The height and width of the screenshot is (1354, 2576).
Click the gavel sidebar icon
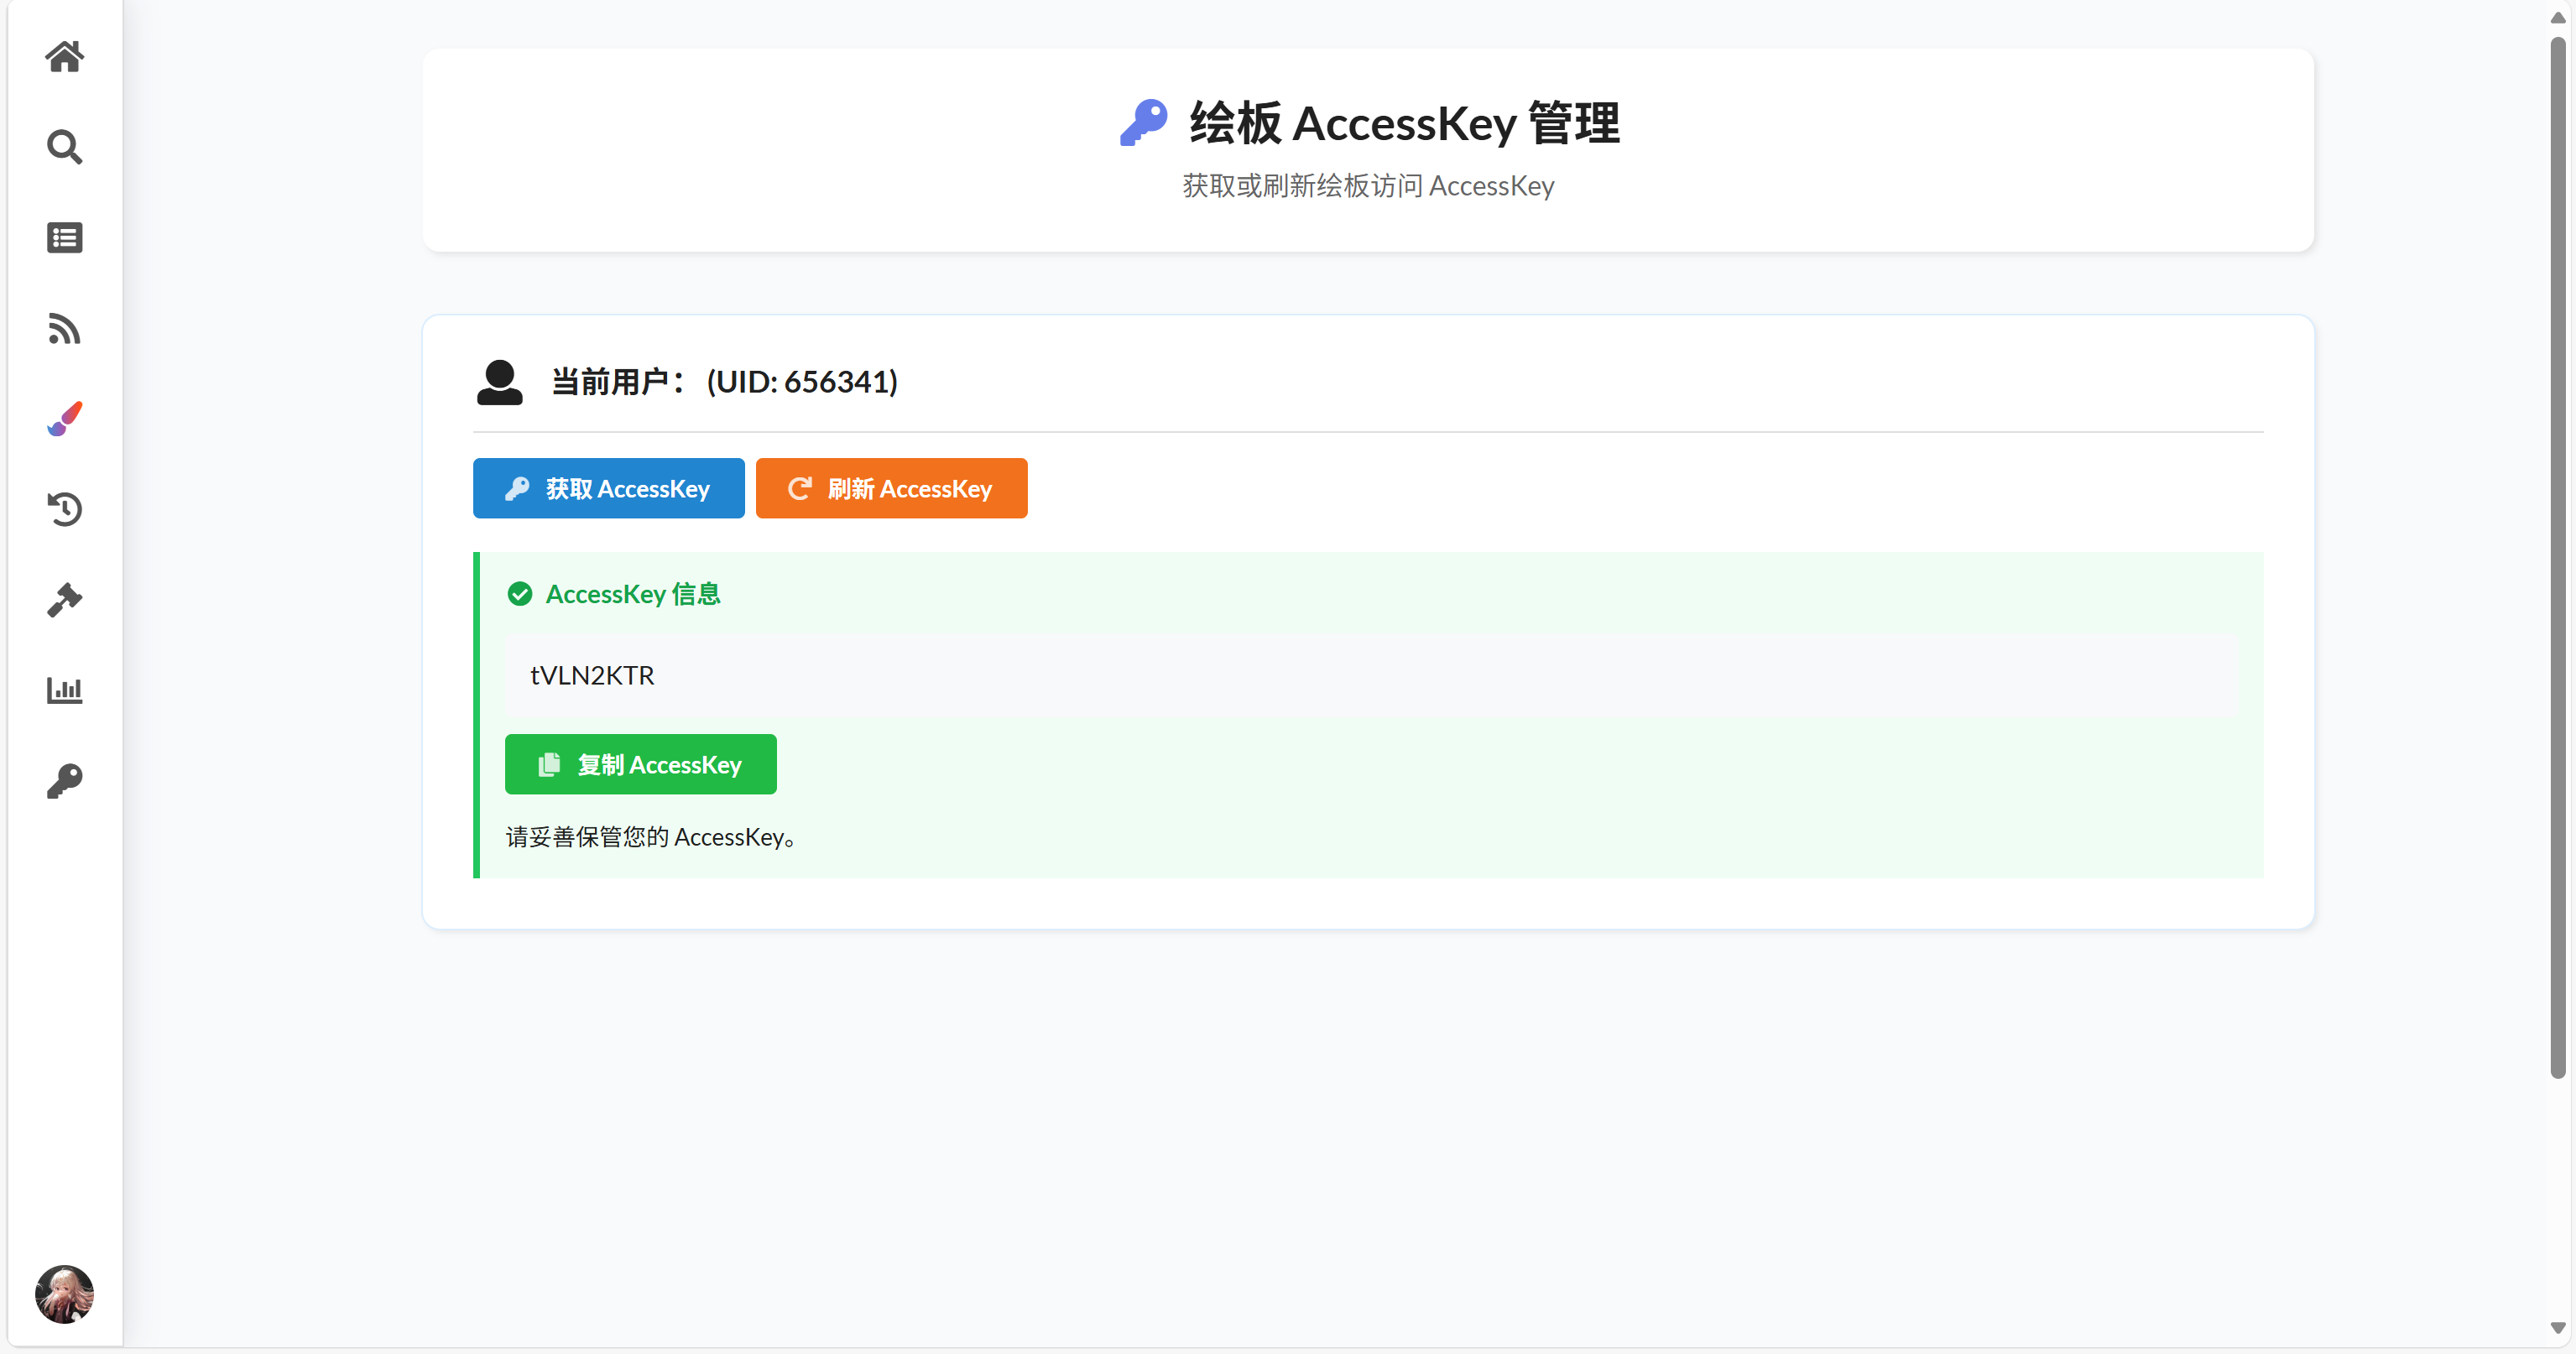point(64,600)
